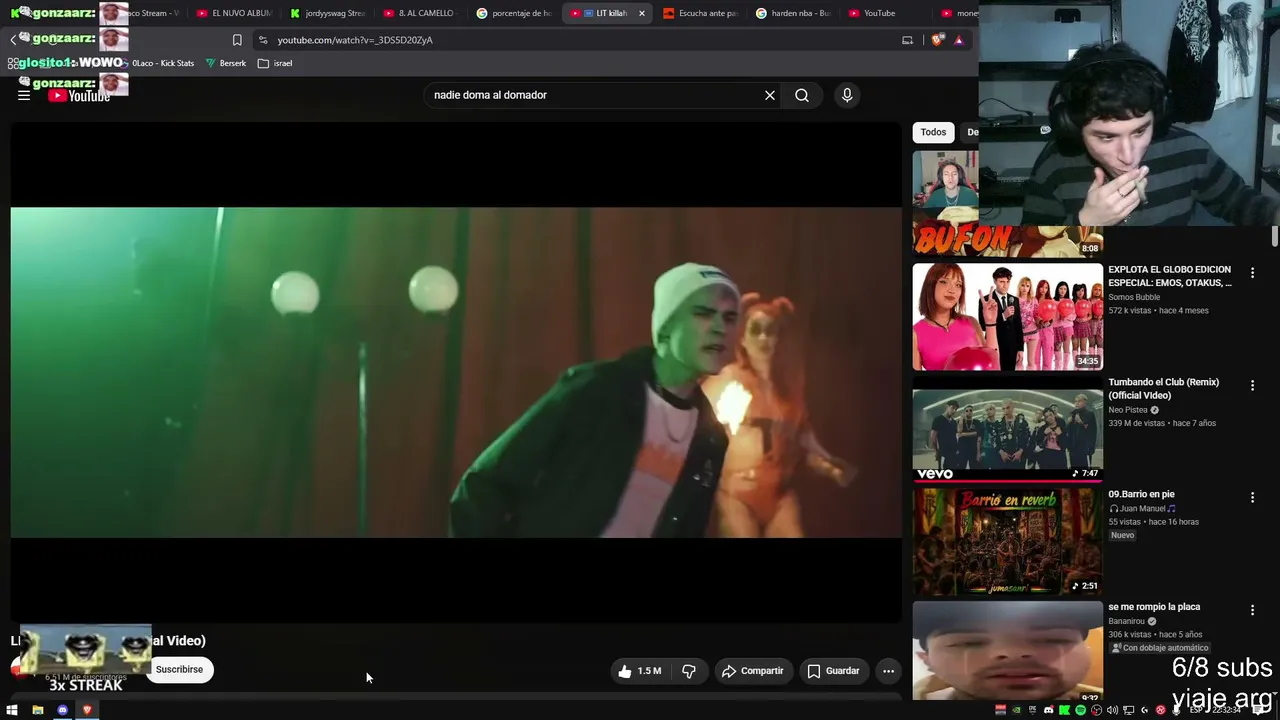1280x720 pixels.
Task: Open the 'Tumbando el Club (Remix)' thumbnail
Action: coord(1007,430)
